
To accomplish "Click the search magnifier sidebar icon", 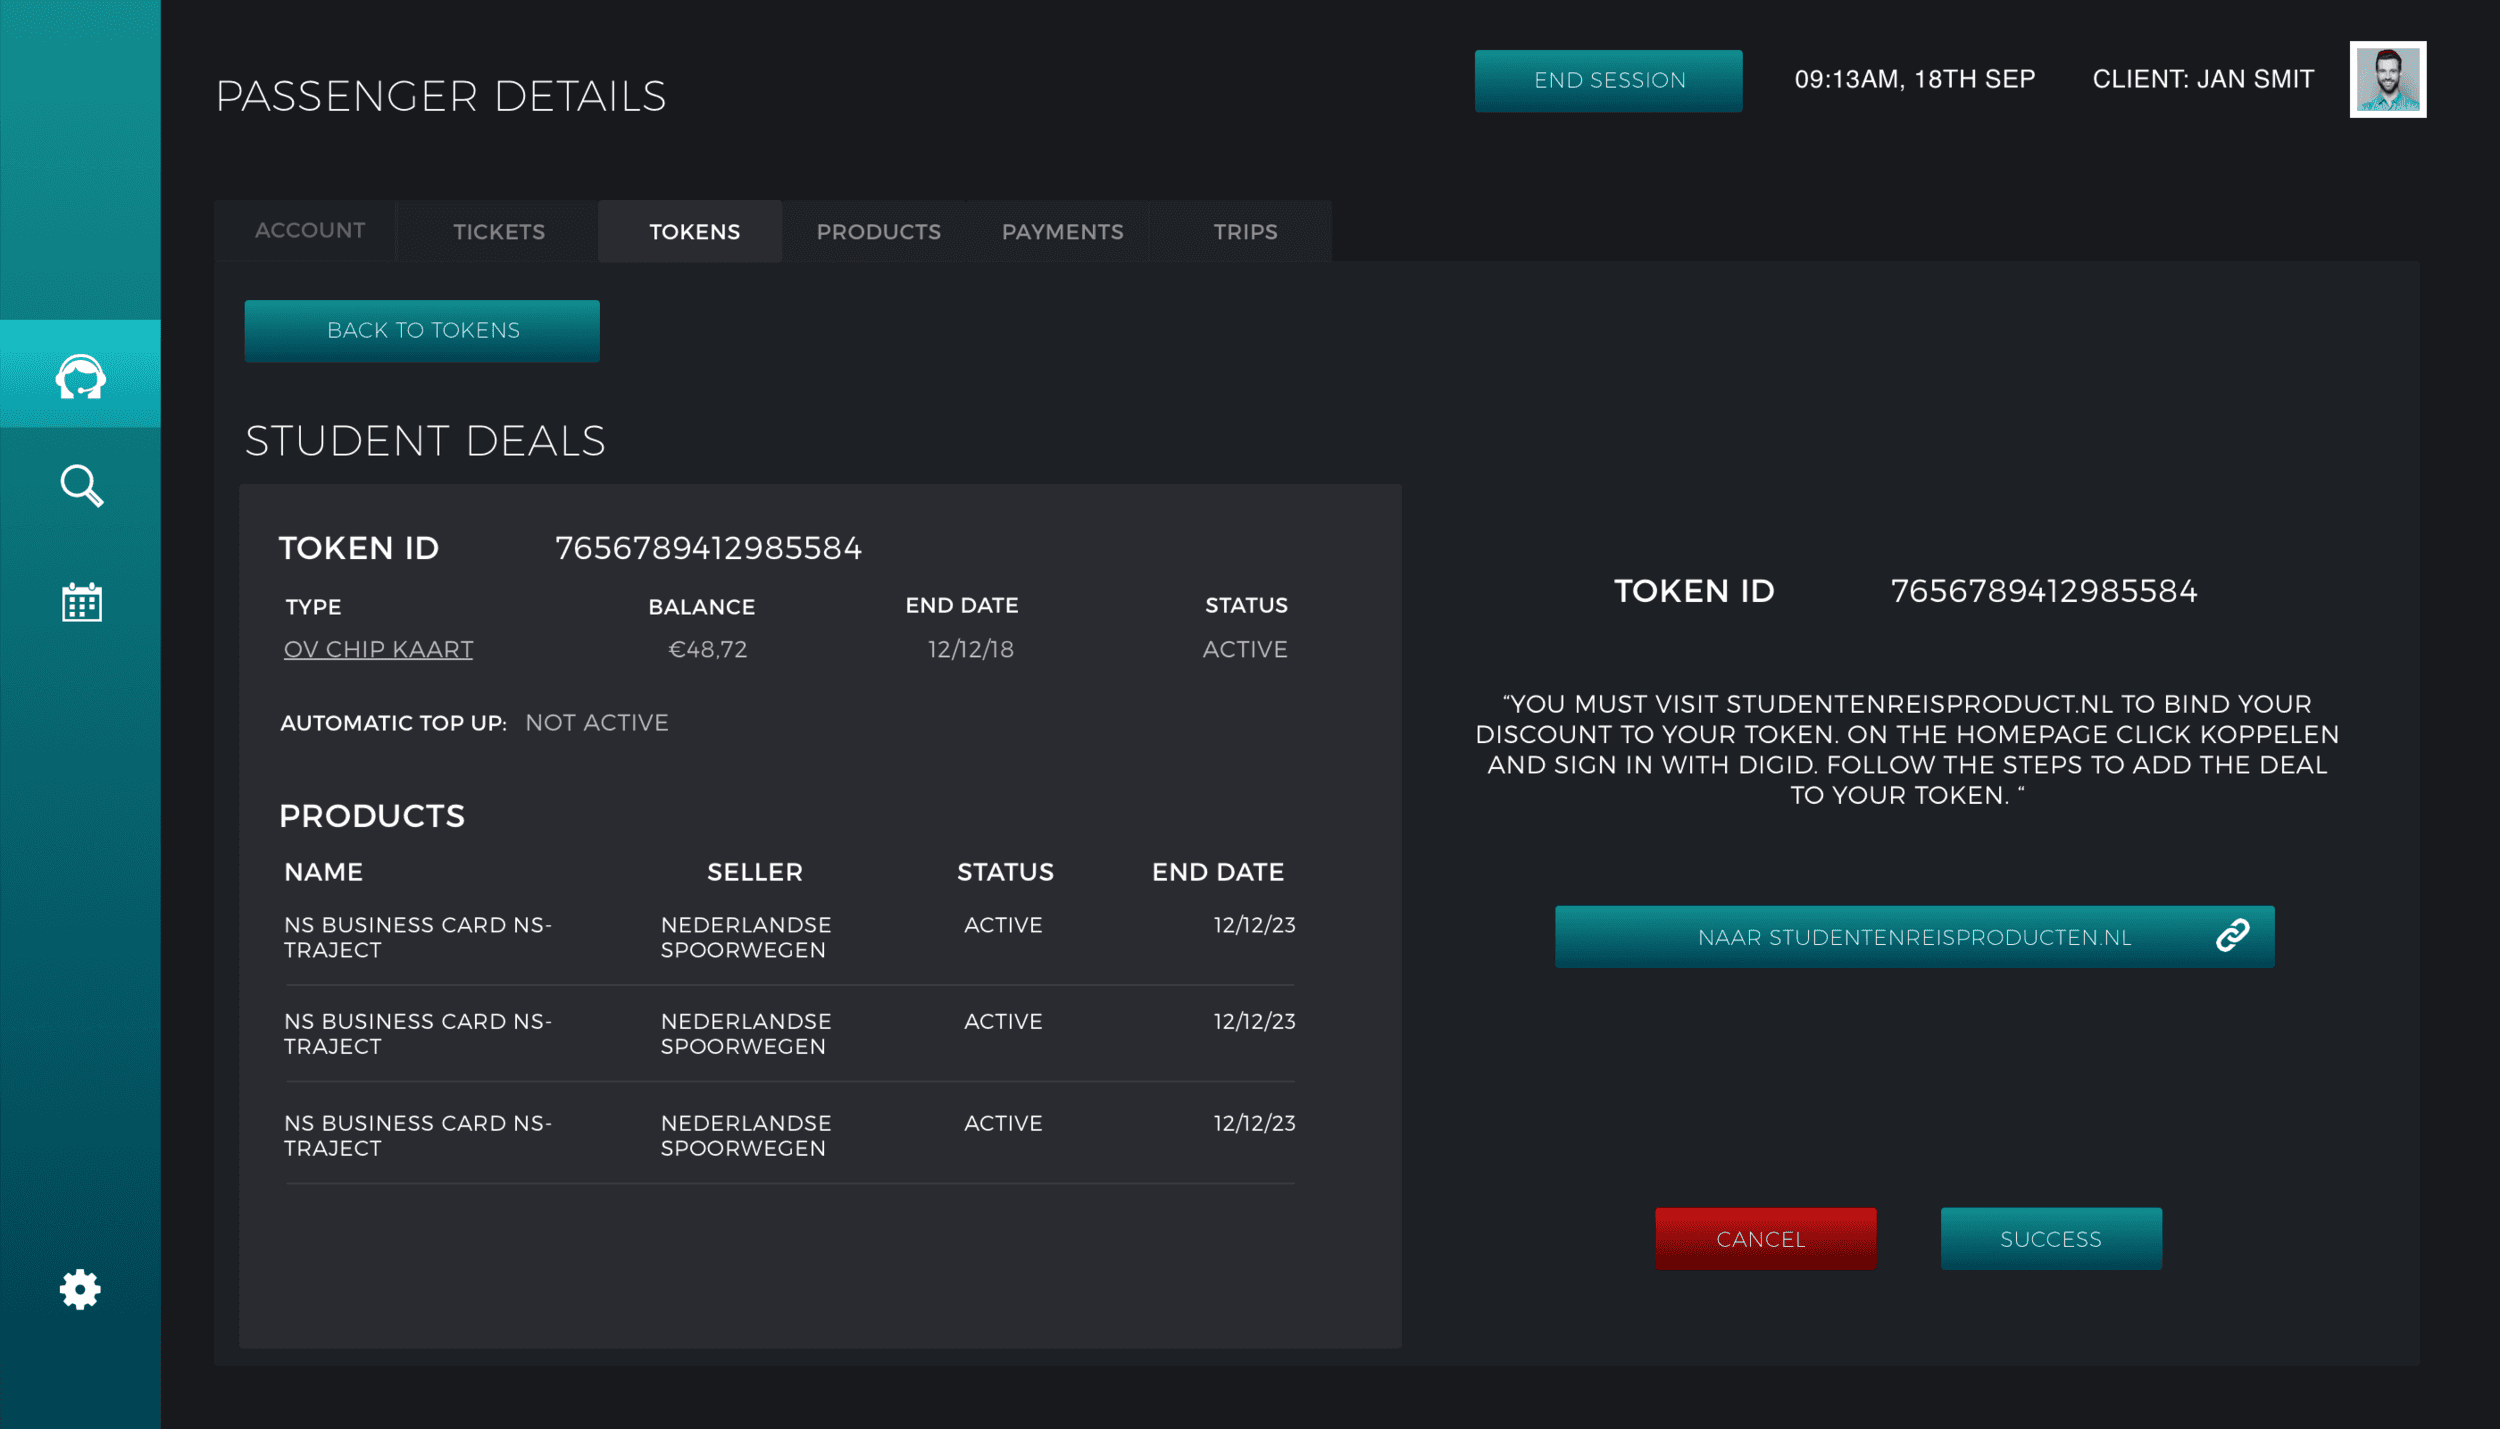I will [x=81, y=486].
